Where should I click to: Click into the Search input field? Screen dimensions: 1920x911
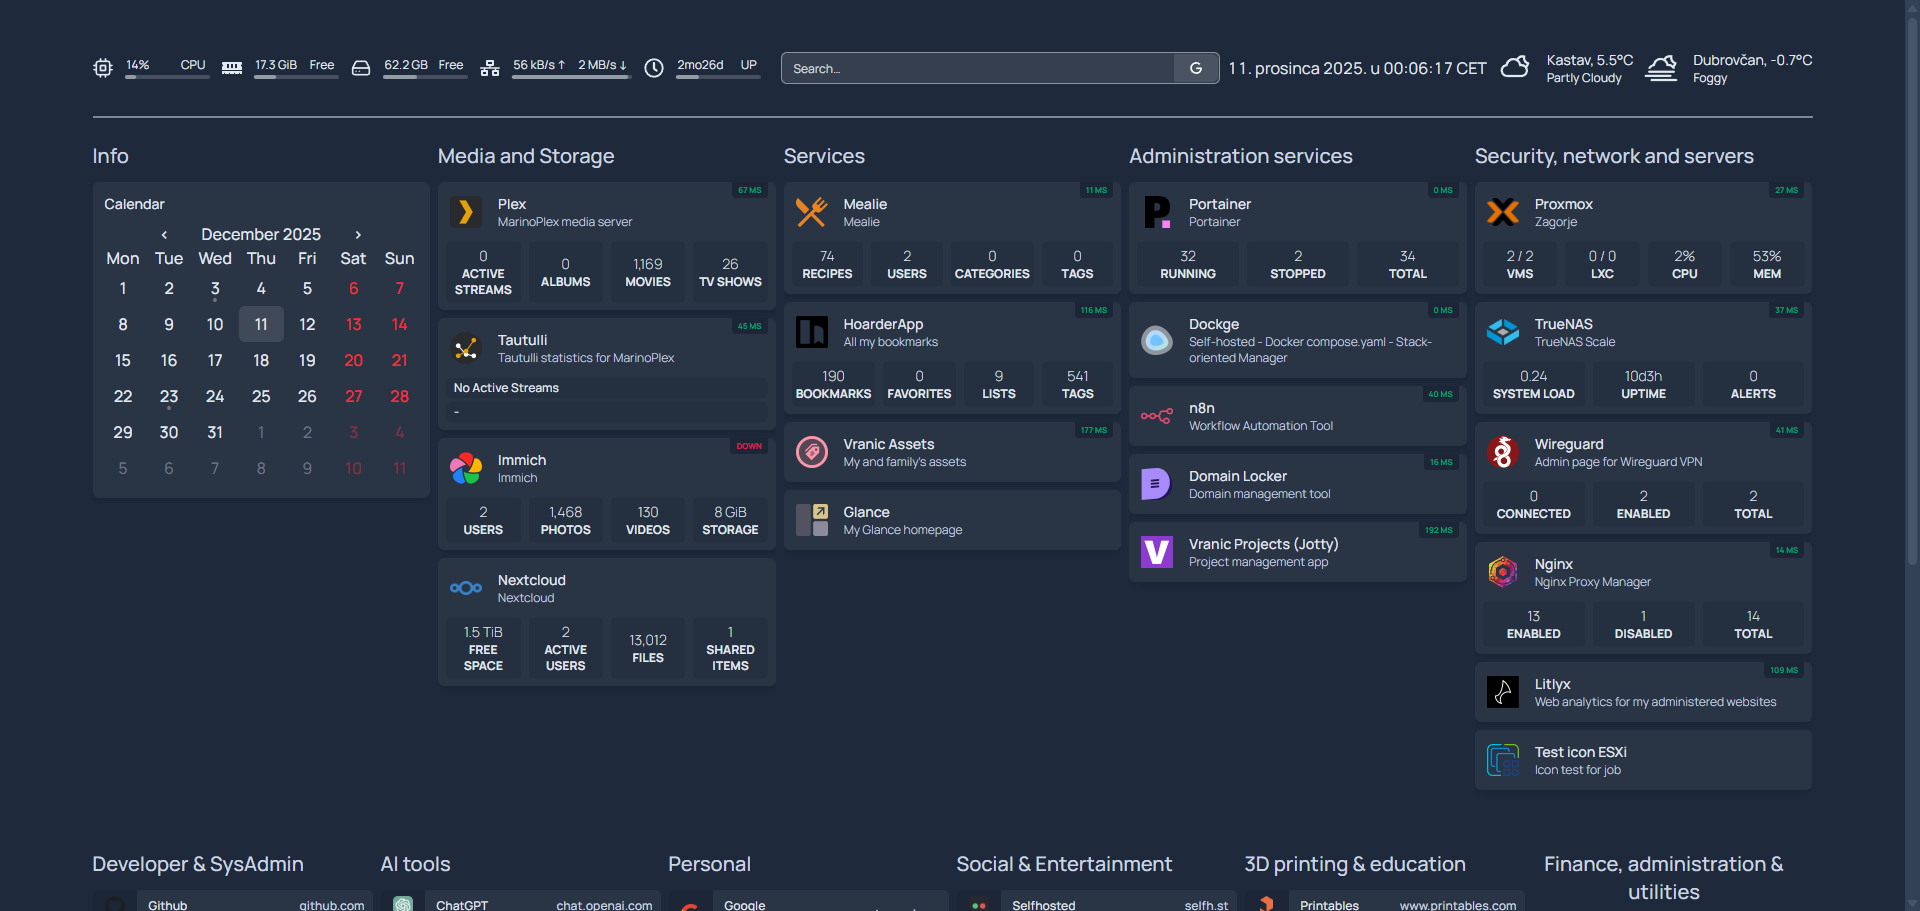(x=978, y=68)
